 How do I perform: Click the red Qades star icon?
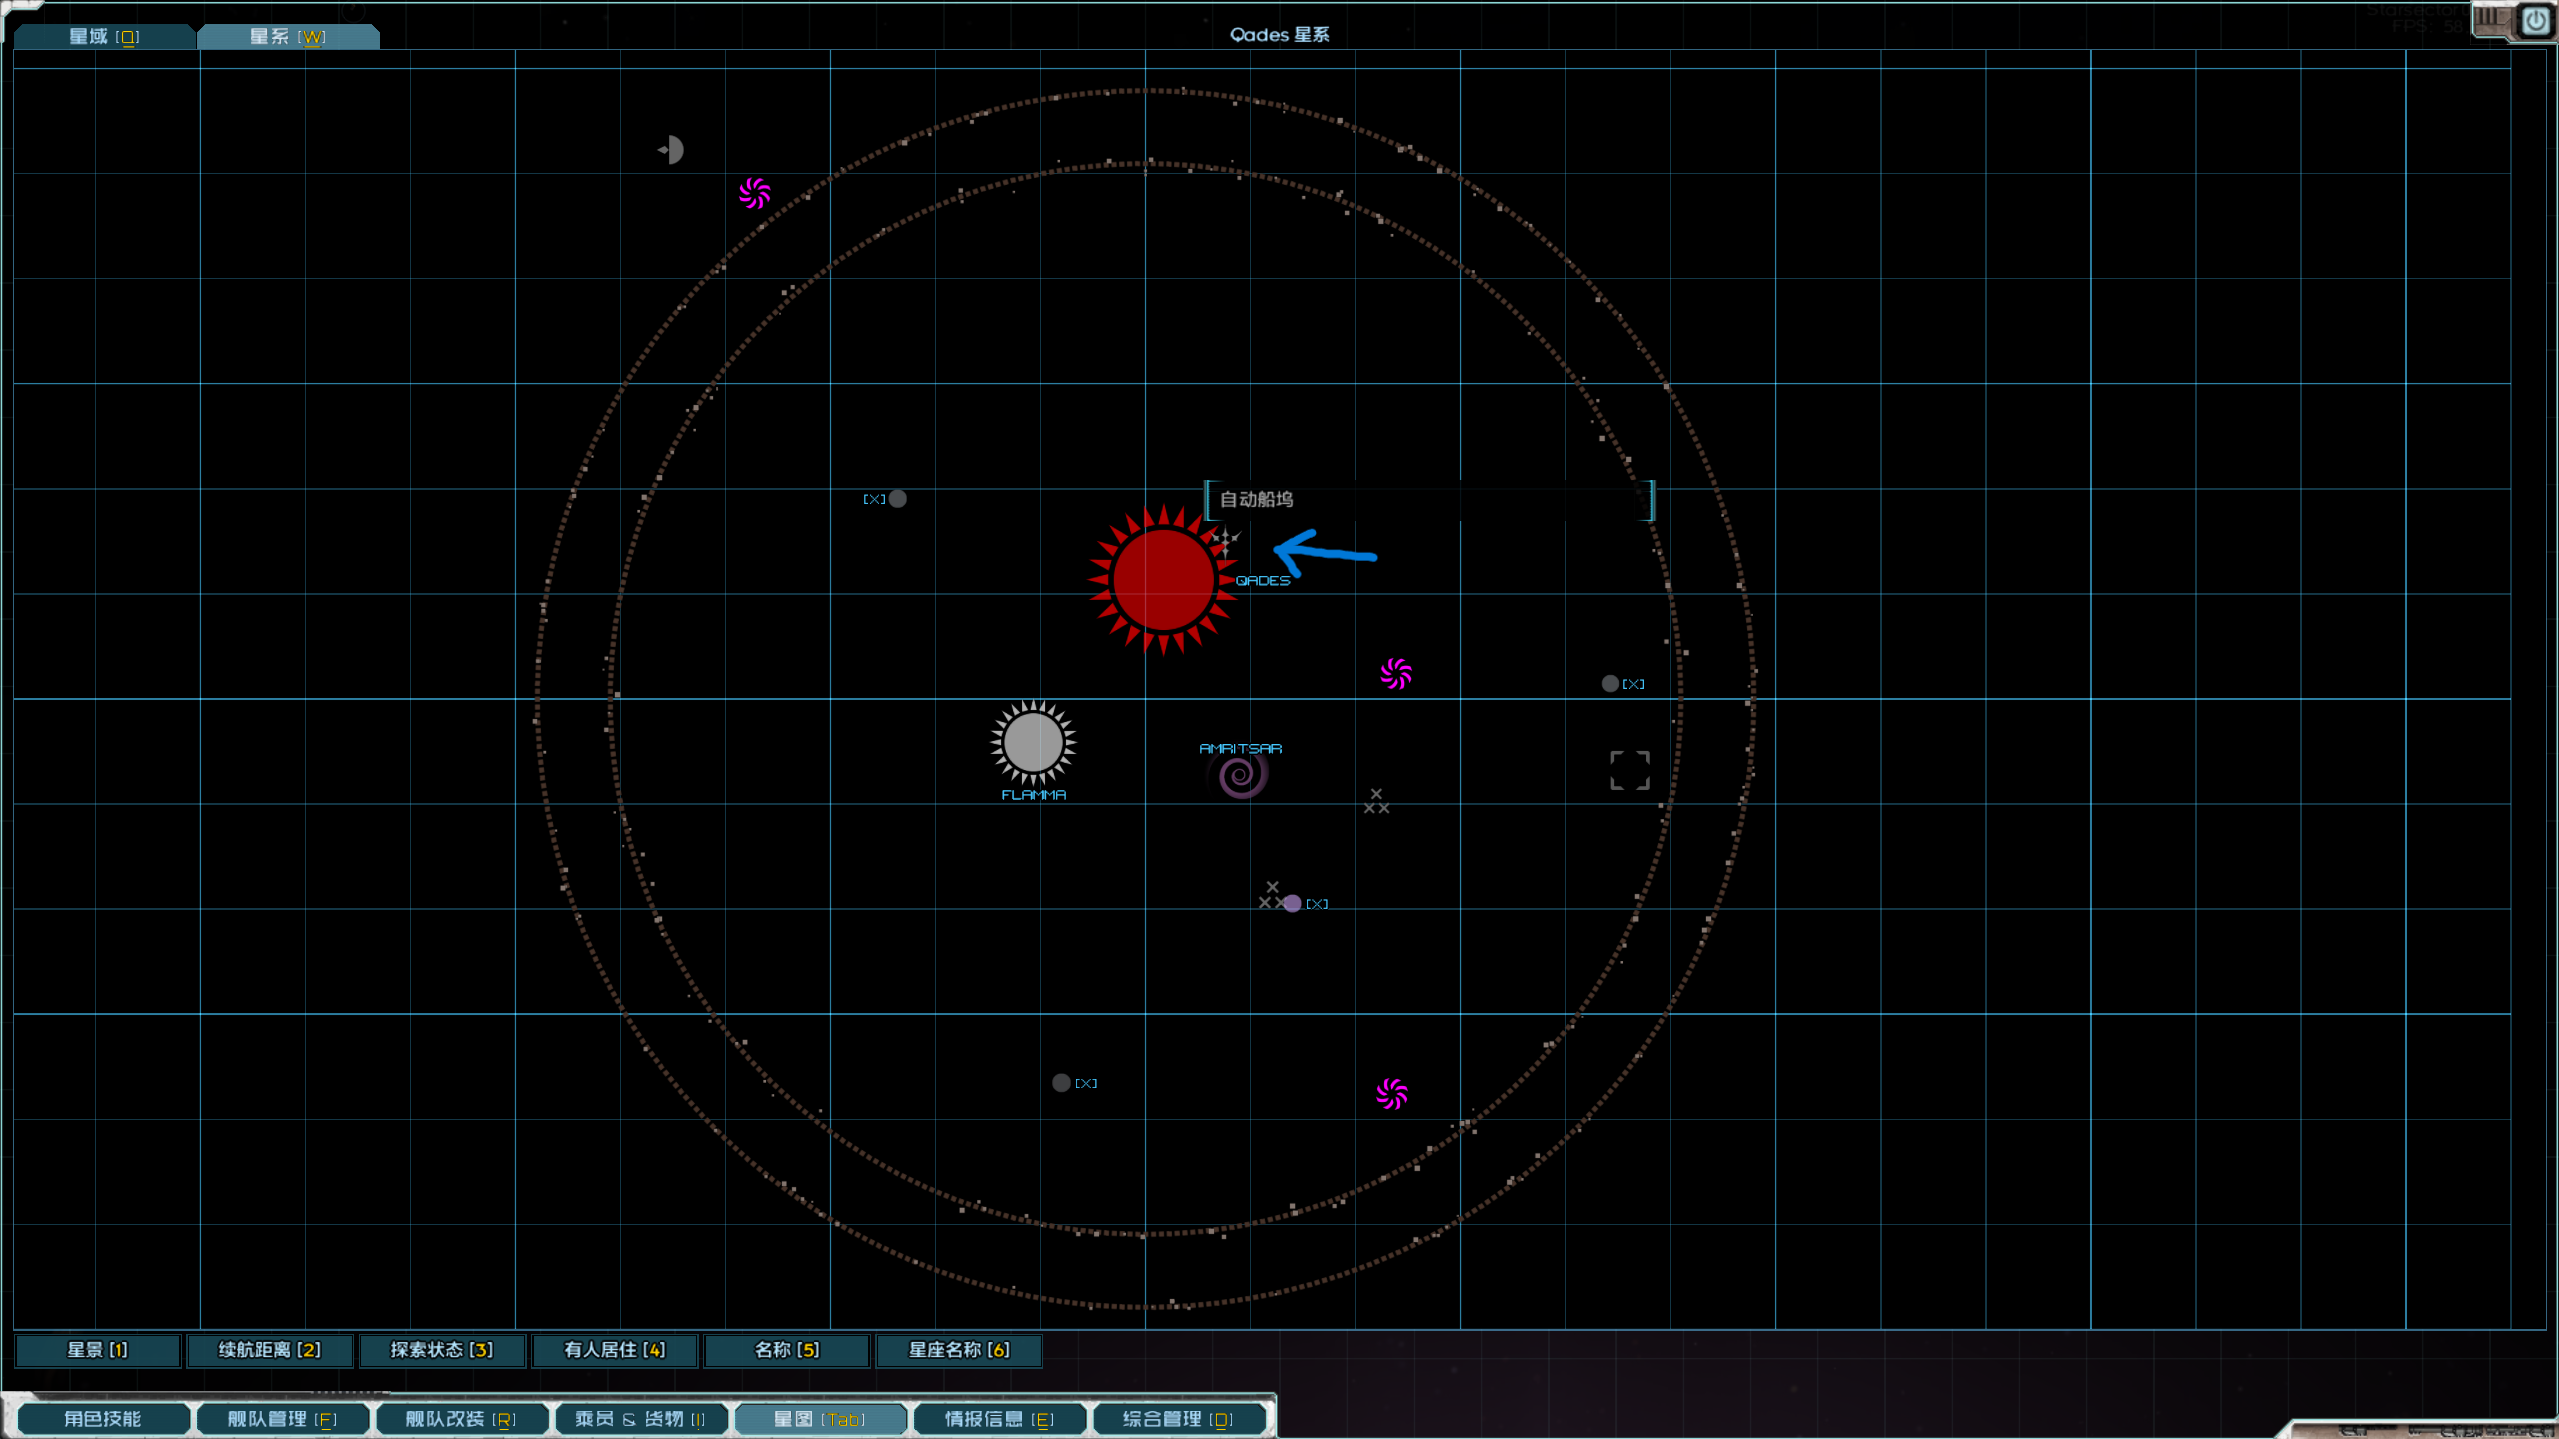[x=1162, y=580]
